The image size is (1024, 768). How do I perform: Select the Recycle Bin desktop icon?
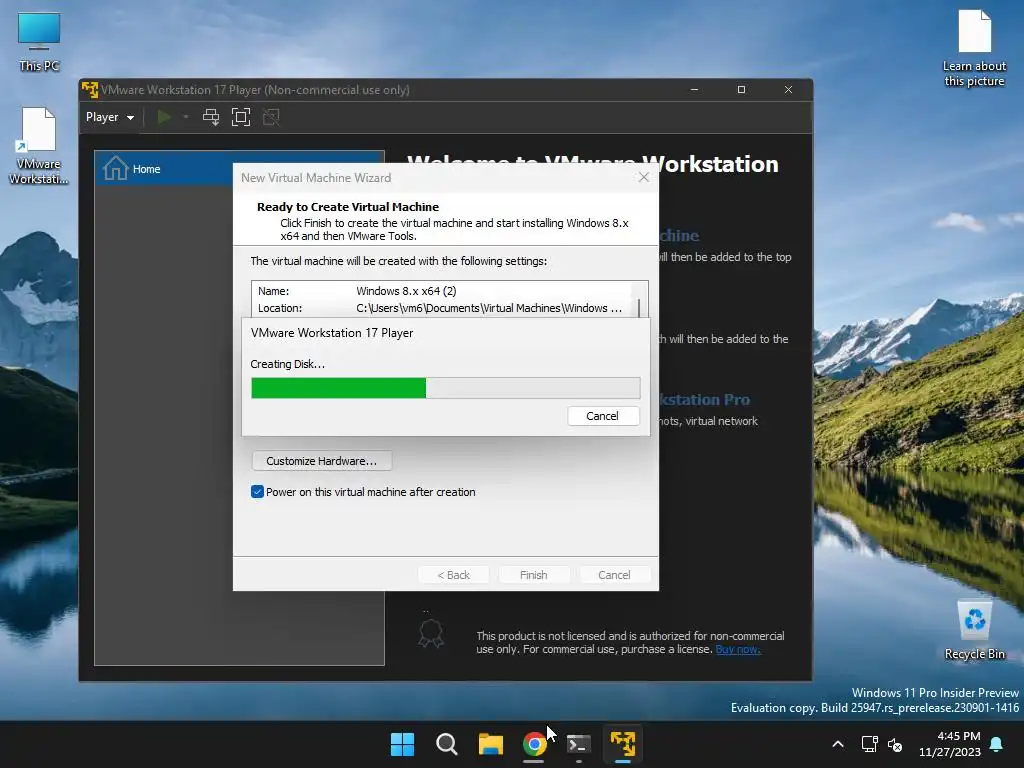(974, 630)
